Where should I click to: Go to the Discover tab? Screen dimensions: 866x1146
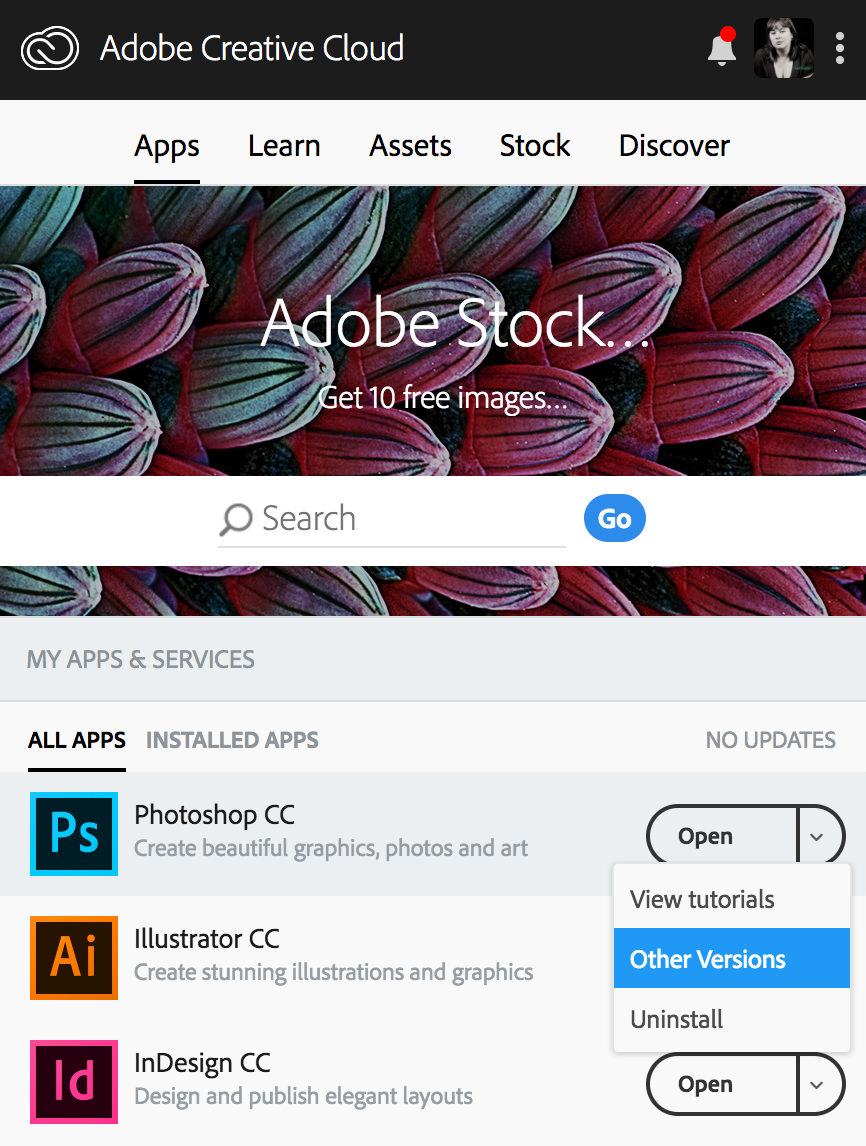674,146
